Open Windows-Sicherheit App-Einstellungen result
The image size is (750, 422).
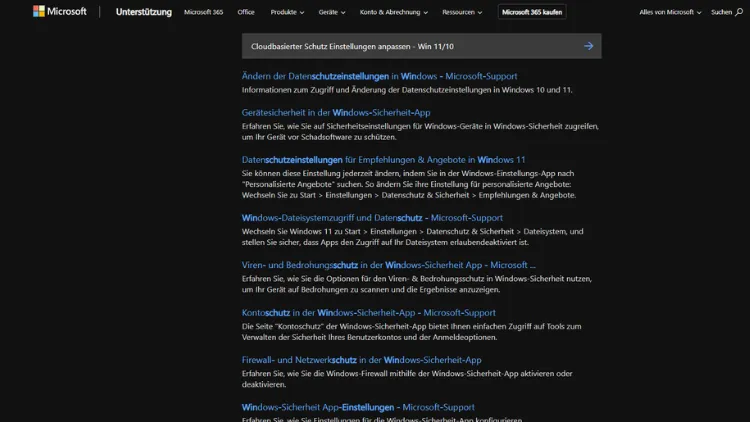[358, 407]
